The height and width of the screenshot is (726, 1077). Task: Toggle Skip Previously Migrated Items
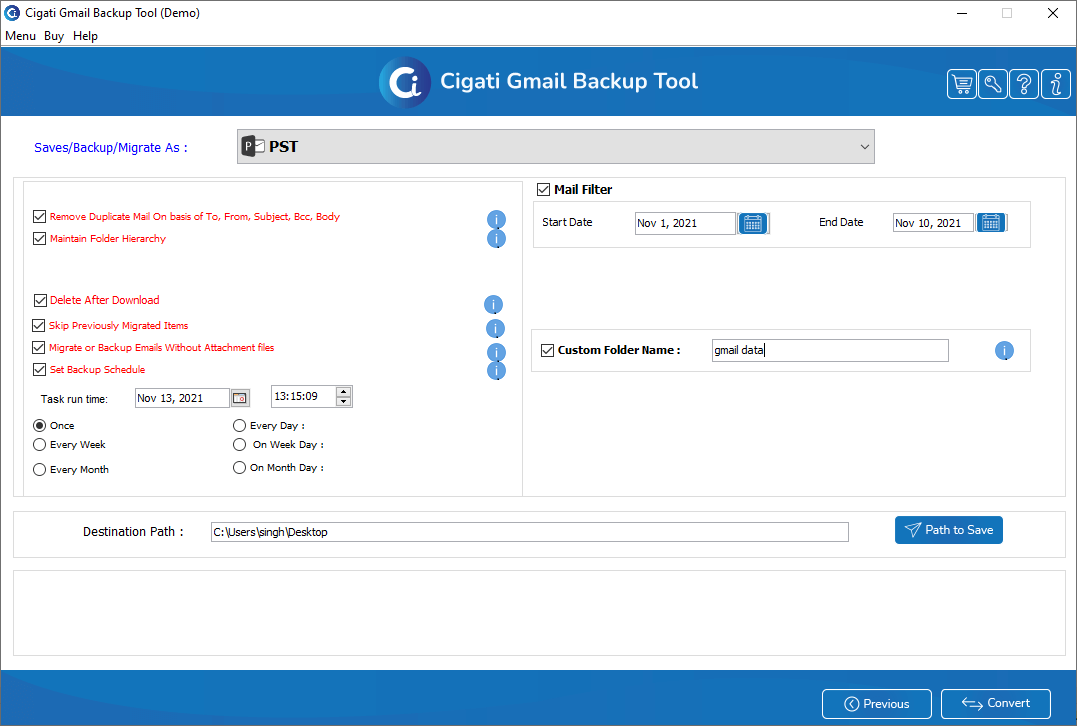click(x=38, y=326)
